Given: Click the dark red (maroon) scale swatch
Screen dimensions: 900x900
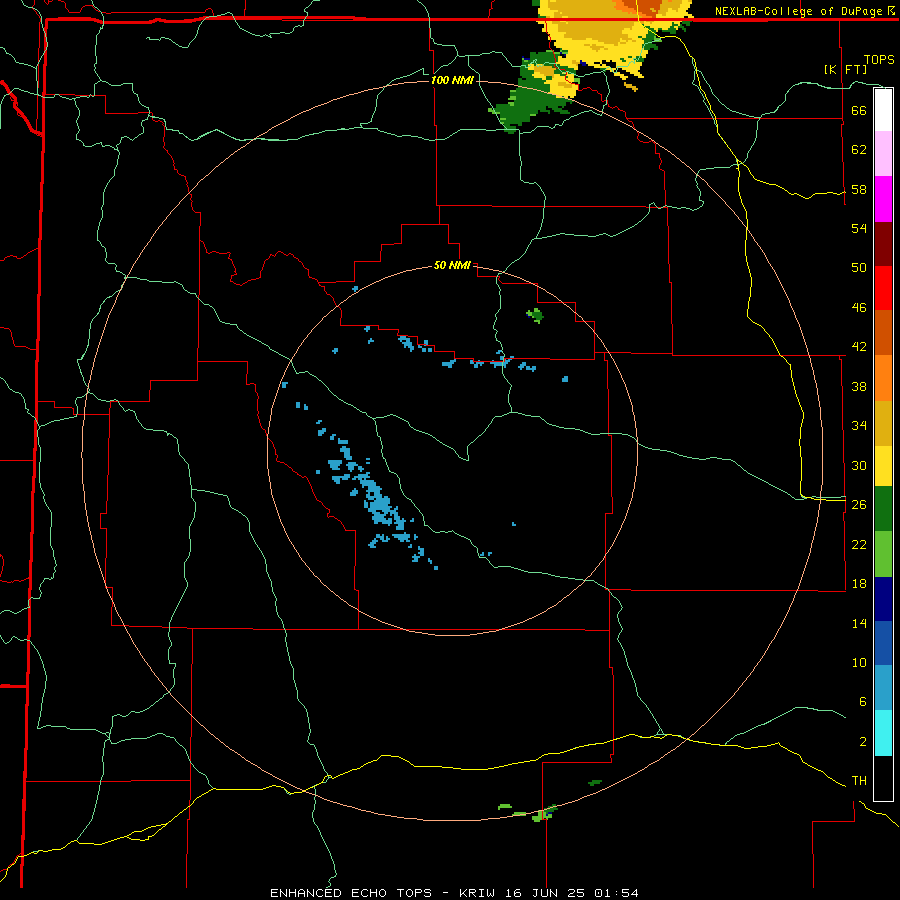Looking at the screenshot, I should [x=883, y=244].
